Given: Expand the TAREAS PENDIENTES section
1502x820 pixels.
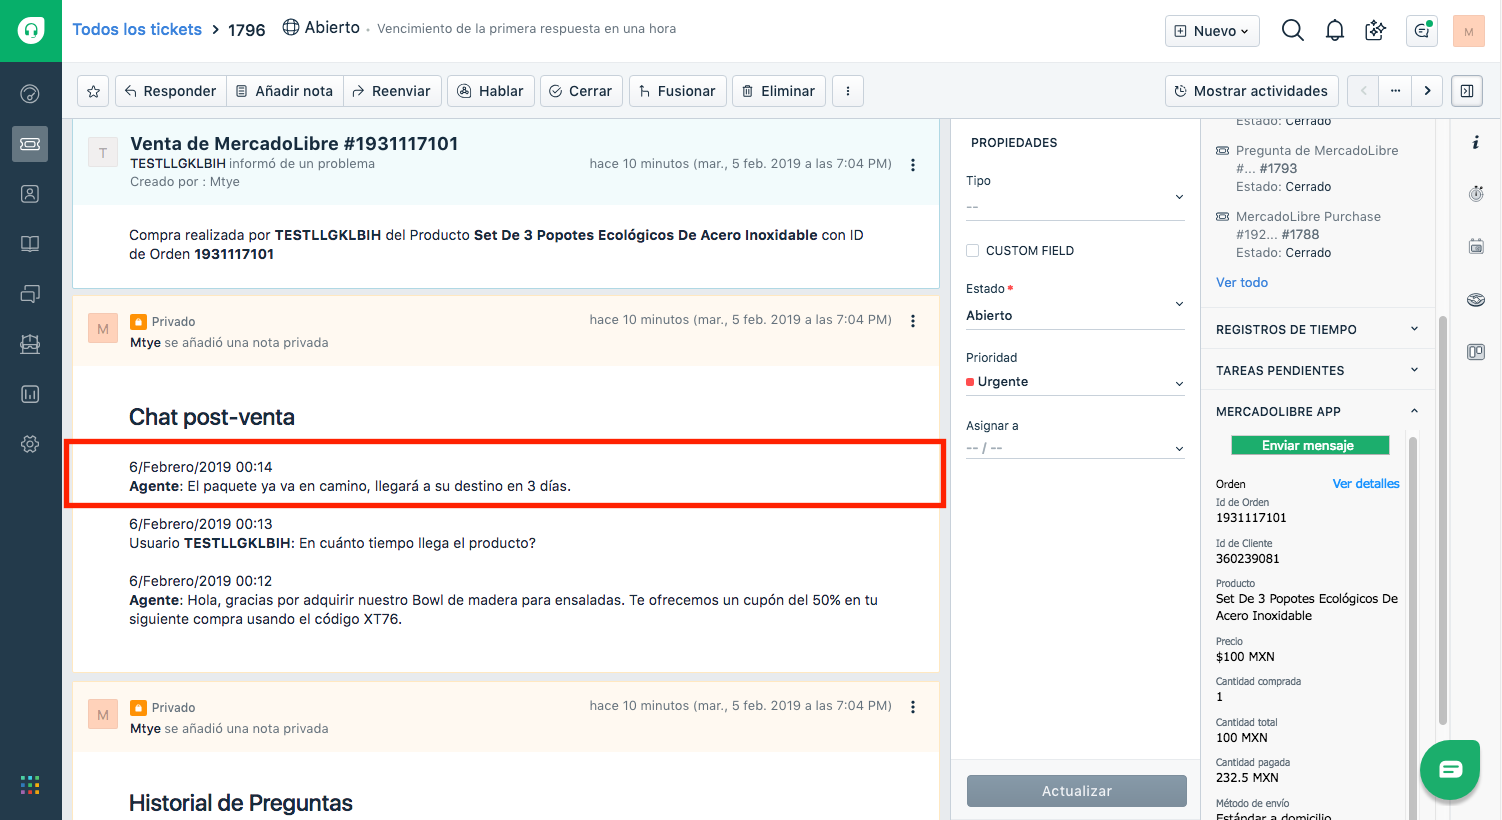Looking at the screenshot, I should [1317, 370].
